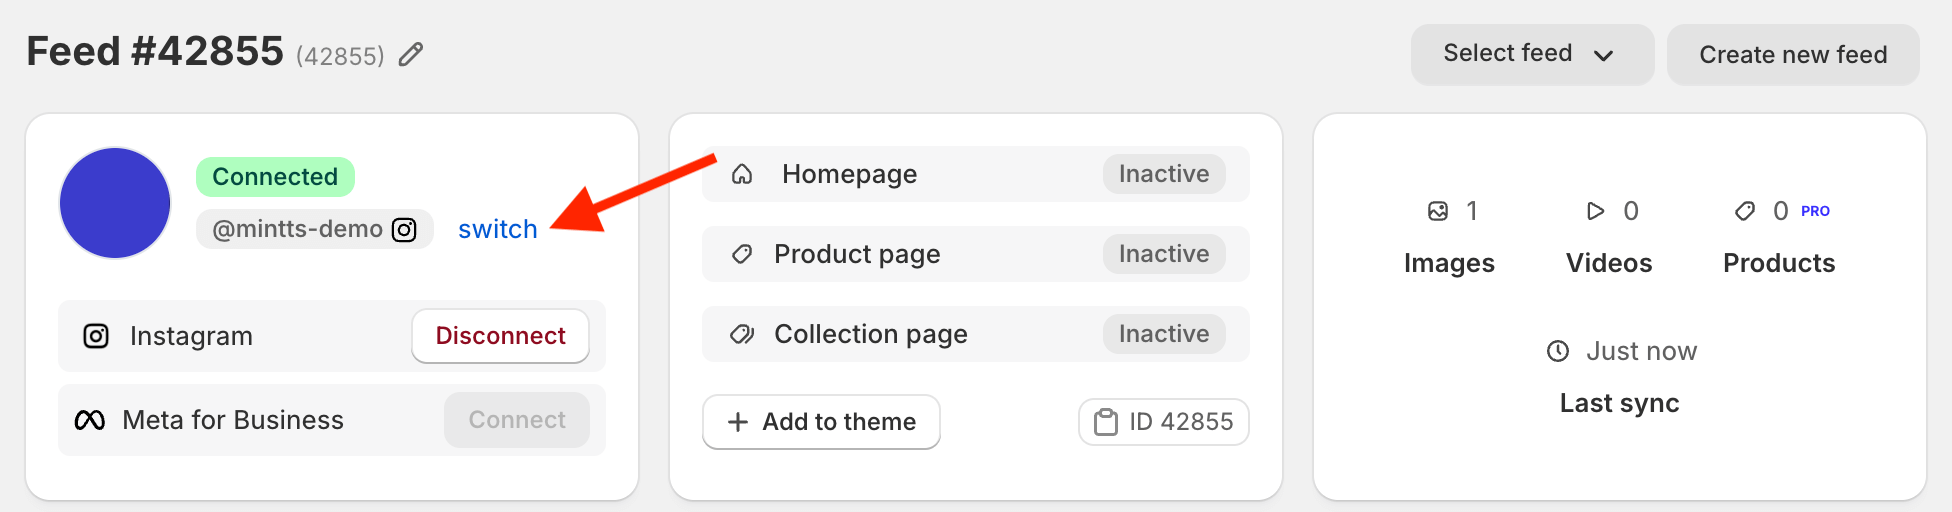Click the switch account link
Viewport: 1952px width, 512px height.
tap(497, 230)
